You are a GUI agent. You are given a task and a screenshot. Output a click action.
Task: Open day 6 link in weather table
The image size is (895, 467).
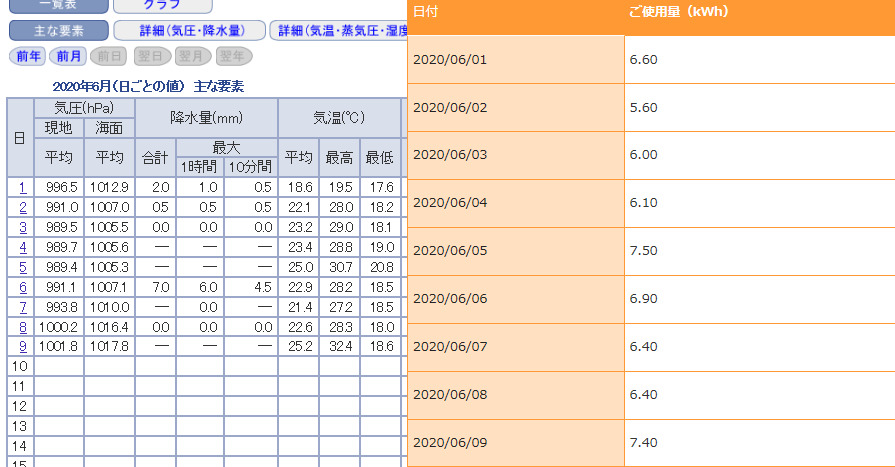pyautogui.click(x=21, y=287)
